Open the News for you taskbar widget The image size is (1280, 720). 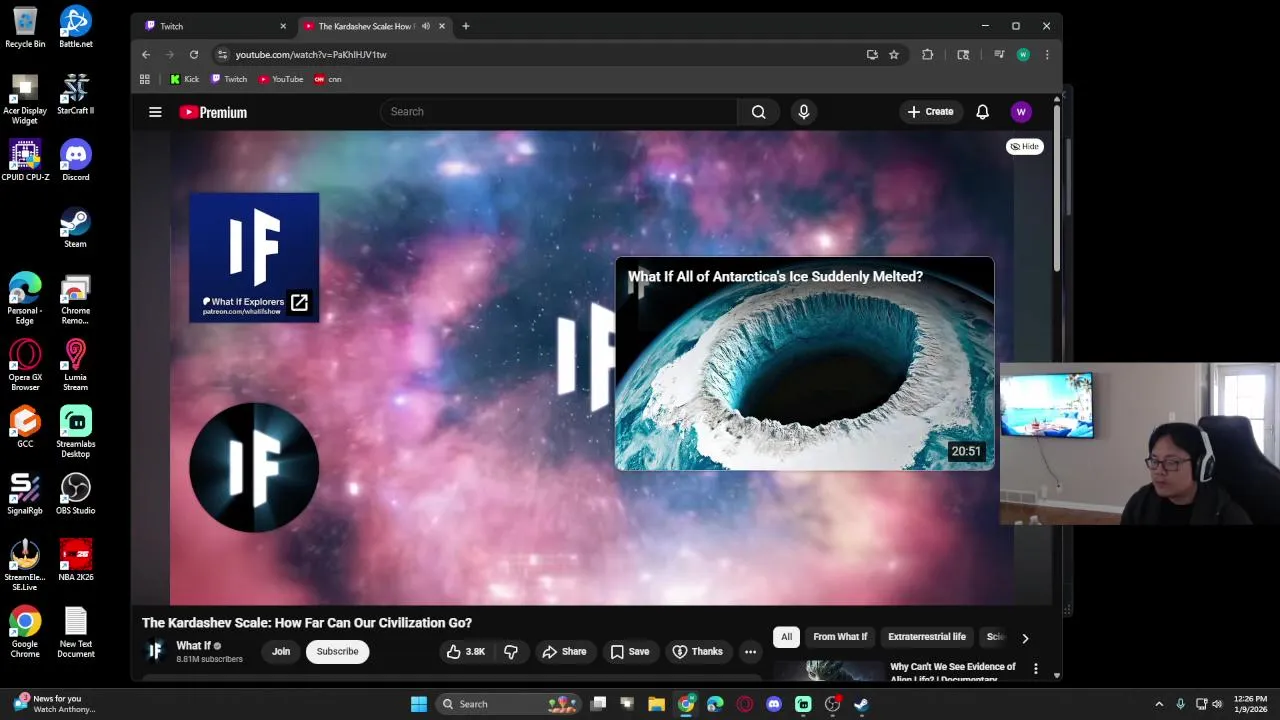coord(55,704)
